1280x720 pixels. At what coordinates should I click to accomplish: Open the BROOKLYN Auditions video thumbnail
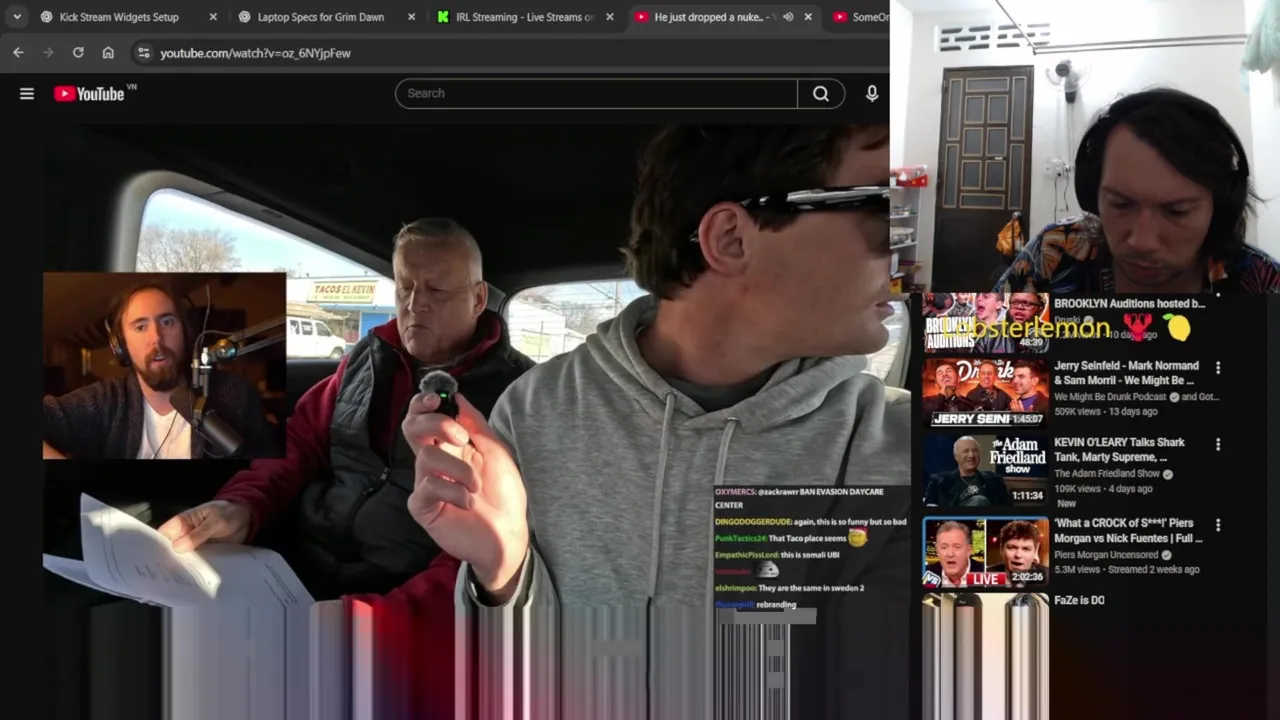tap(985, 322)
